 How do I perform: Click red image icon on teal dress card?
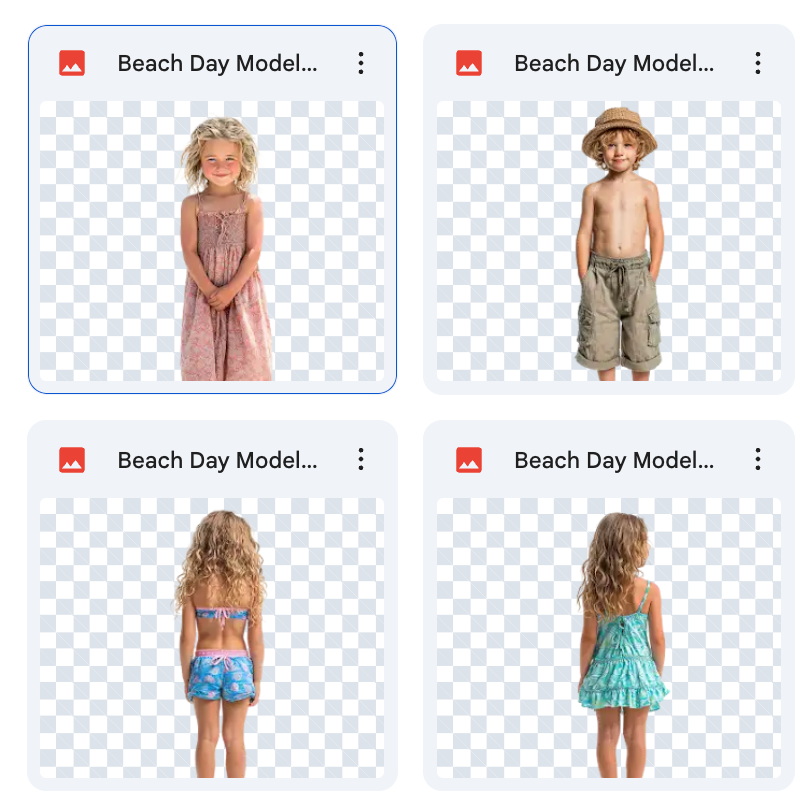(469, 460)
